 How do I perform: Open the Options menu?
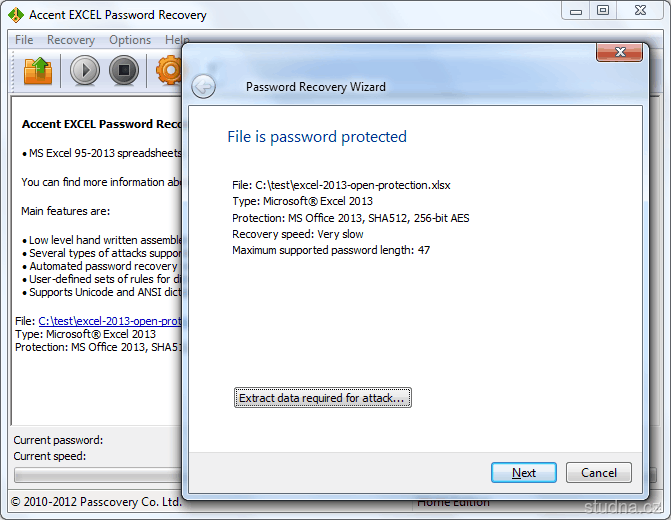tap(130, 40)
